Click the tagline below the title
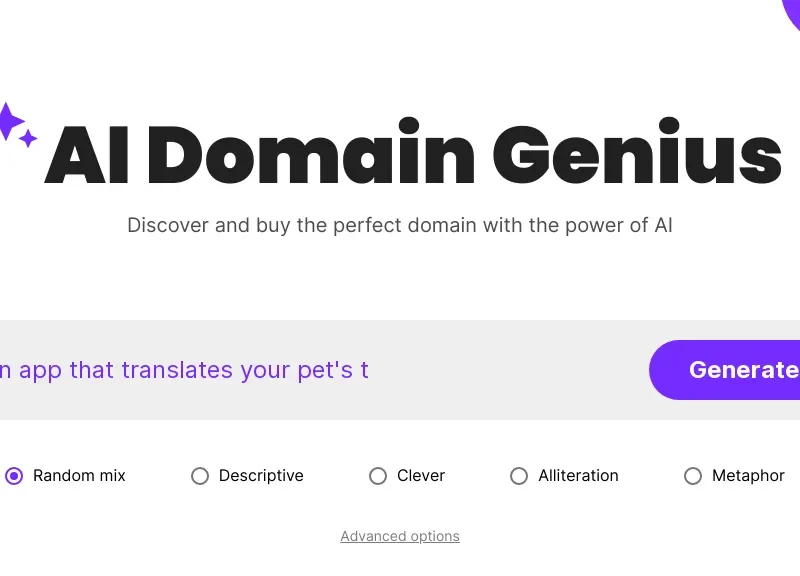800x576 pixels. pyautogui.click(x=400, y=225)
